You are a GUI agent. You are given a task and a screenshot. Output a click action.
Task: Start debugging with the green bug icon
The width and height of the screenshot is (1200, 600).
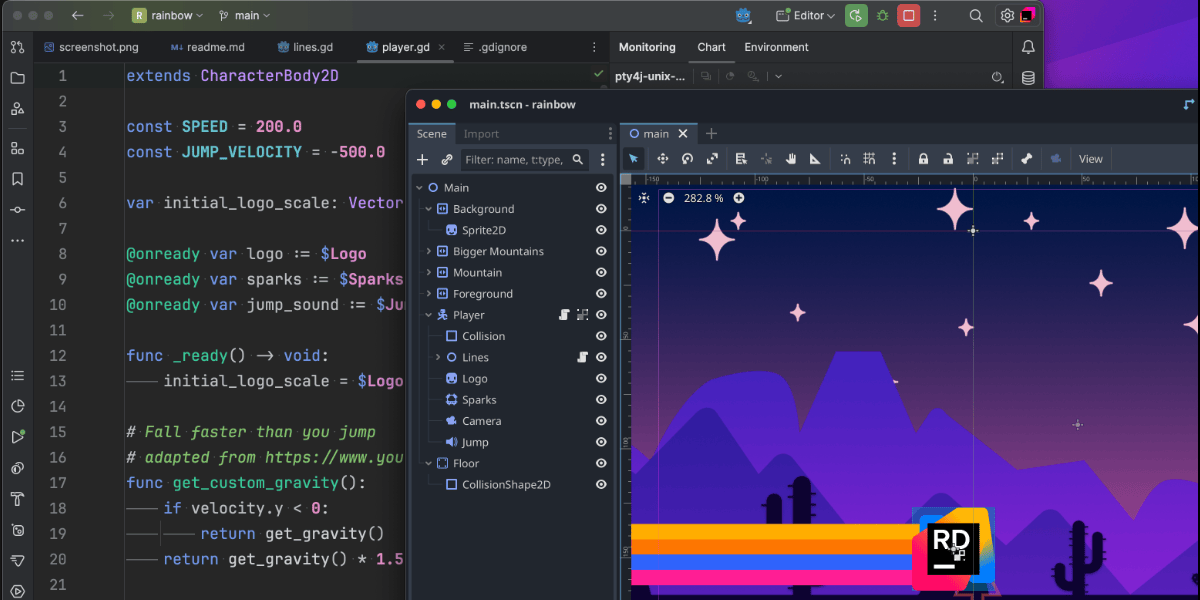[882, 16]
